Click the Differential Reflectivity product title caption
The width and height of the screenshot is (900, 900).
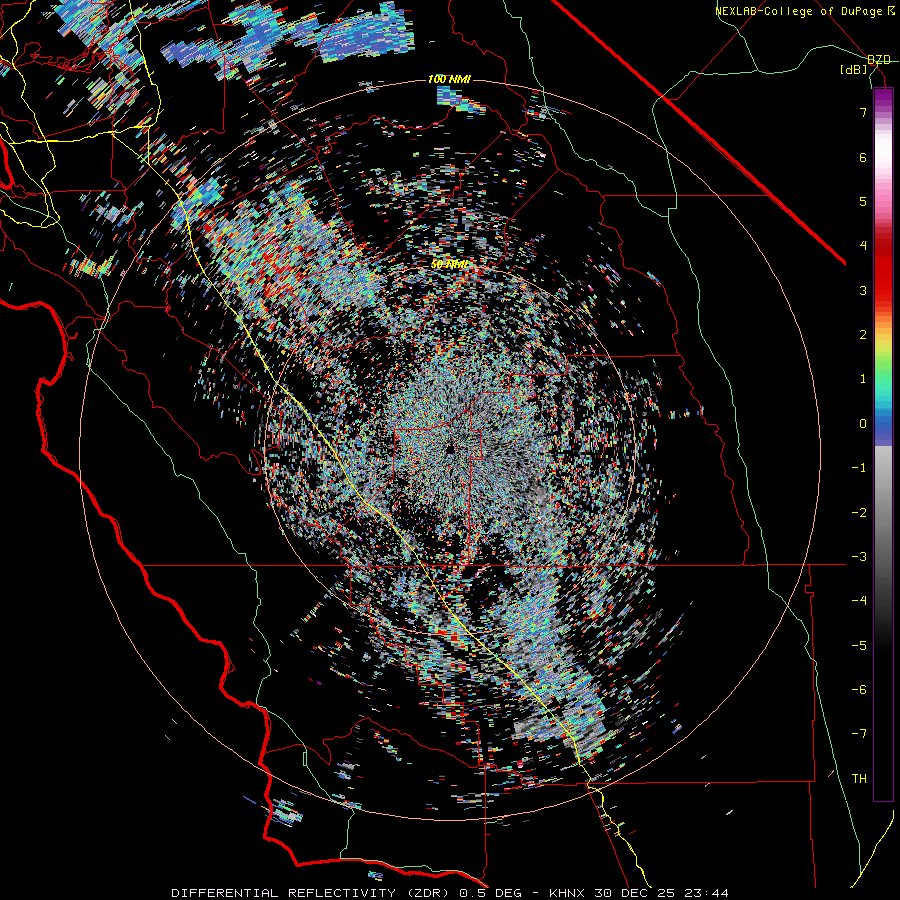[449, 893]
